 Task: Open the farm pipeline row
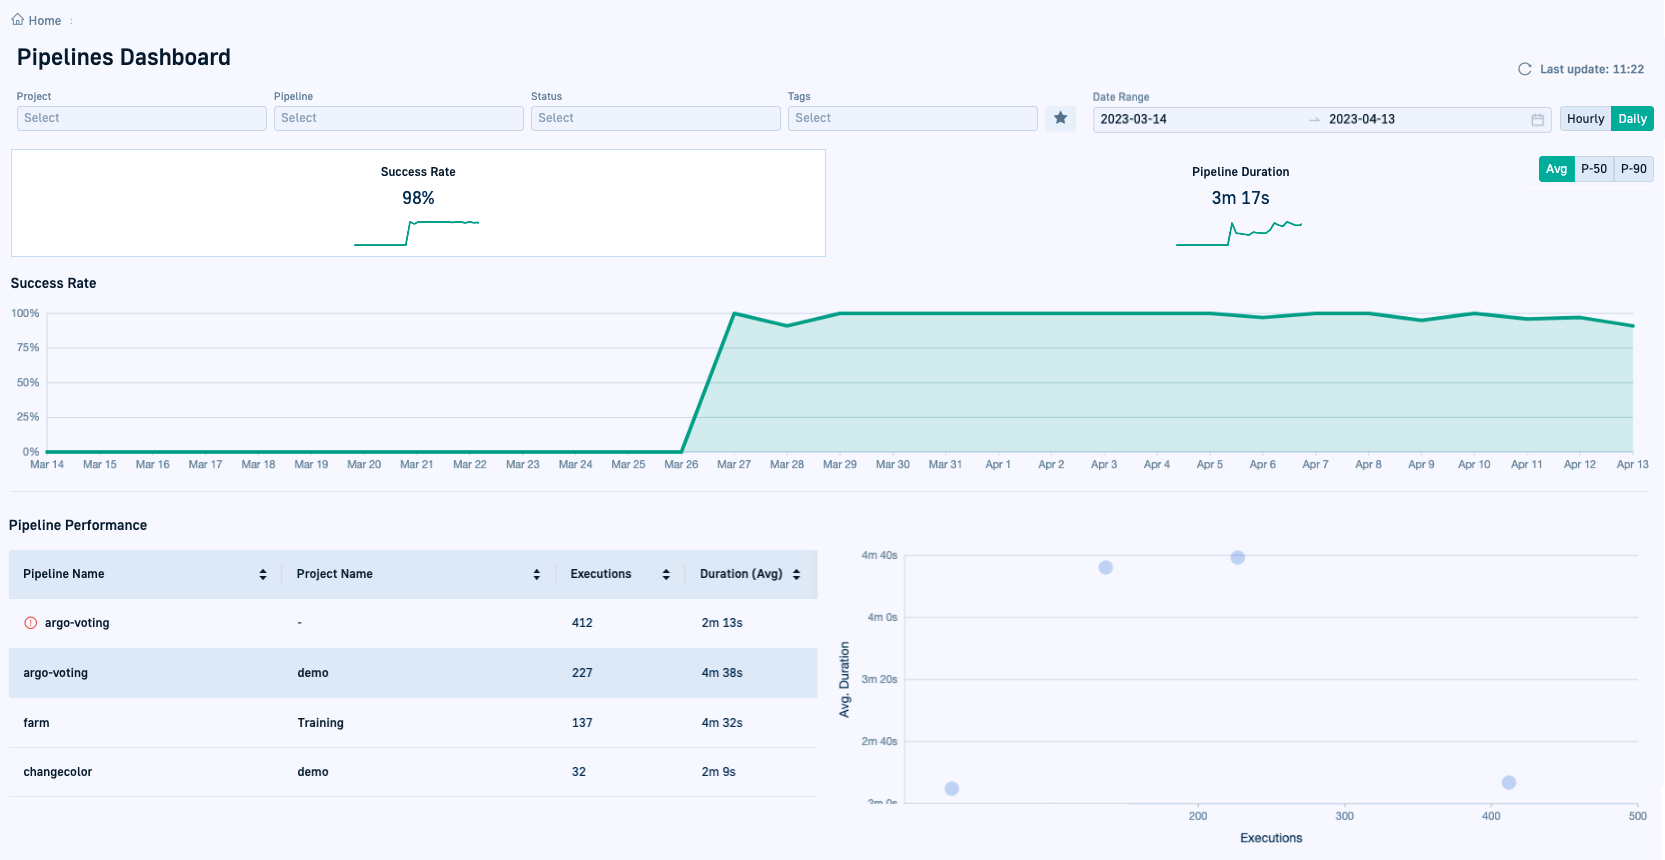(36, 723)
